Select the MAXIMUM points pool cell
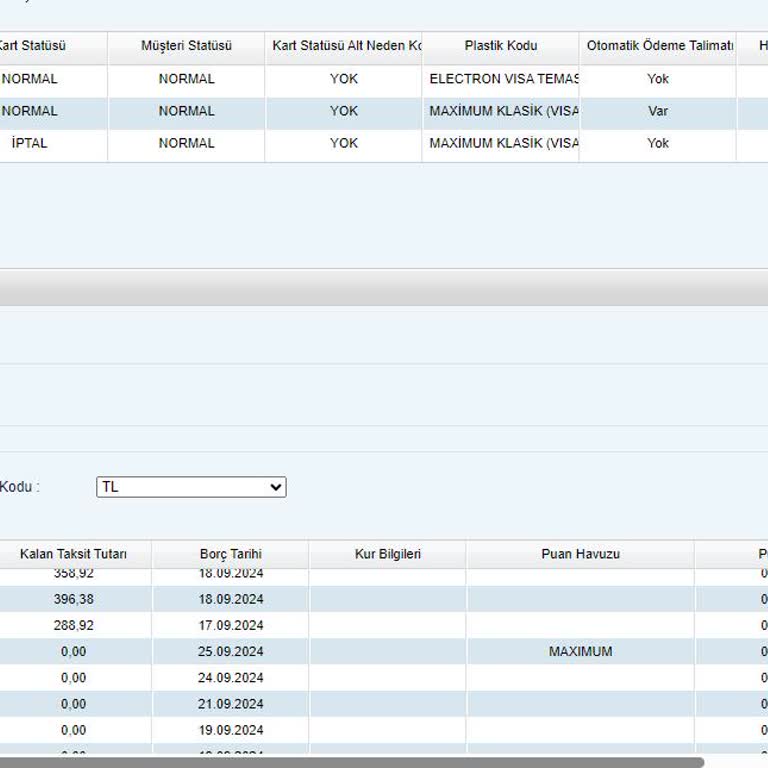The width and height of the screenshot is (768, 768). click(x=580, y=651)
